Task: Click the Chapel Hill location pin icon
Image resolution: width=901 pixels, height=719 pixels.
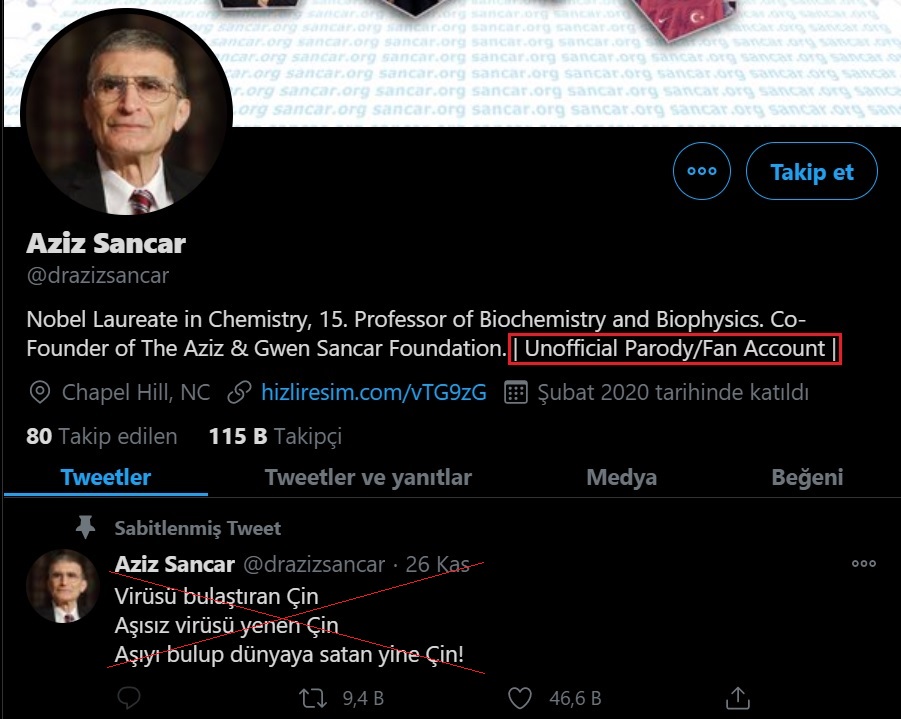Action: click(40, 392)
